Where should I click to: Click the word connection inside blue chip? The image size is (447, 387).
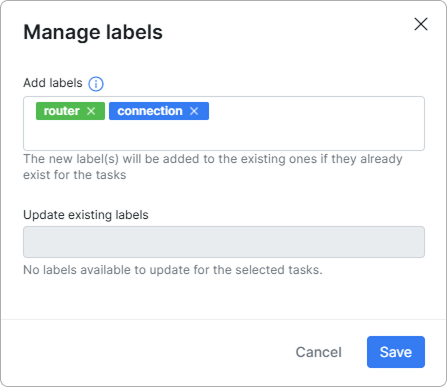[x=150, y=111]
